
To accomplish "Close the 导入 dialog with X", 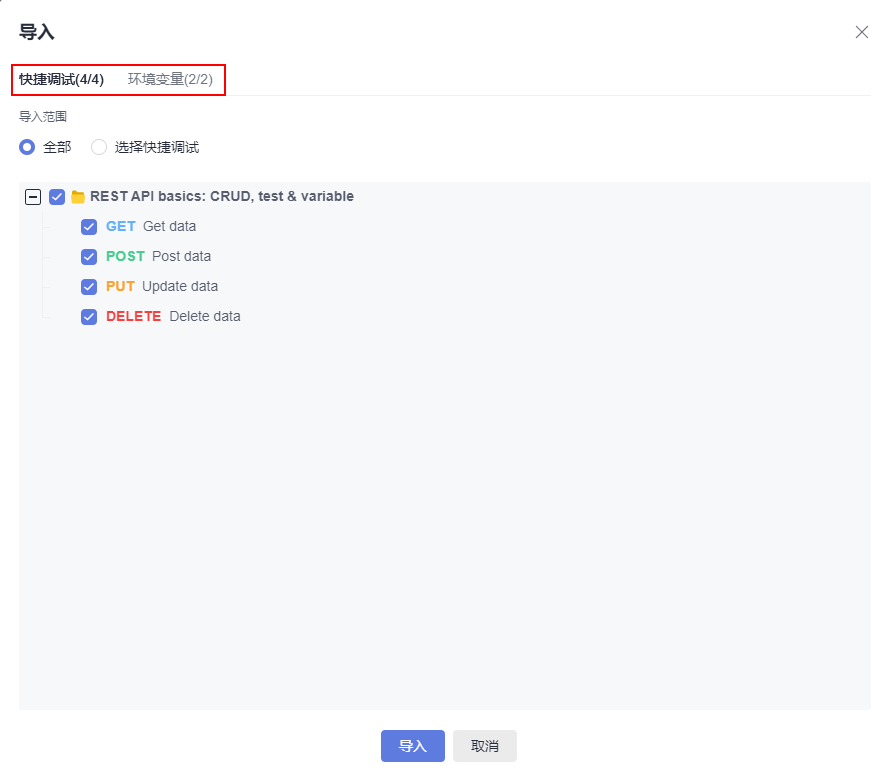I will click(x=861, y=32).
